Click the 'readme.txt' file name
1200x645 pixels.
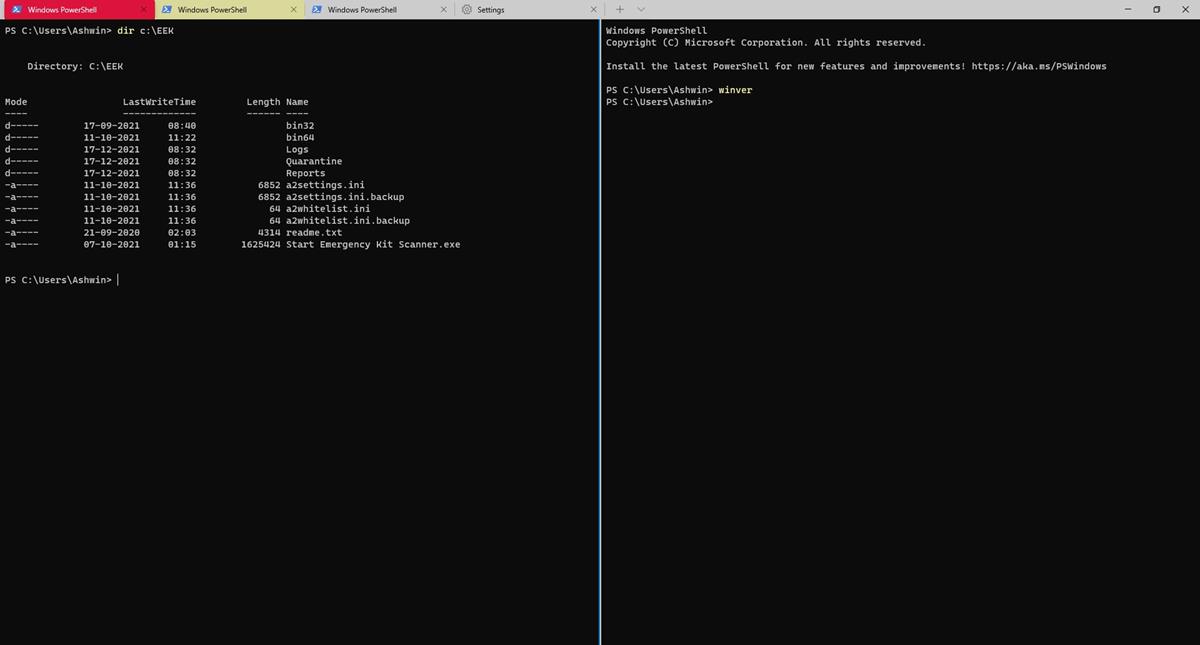(x=314, y=232)
